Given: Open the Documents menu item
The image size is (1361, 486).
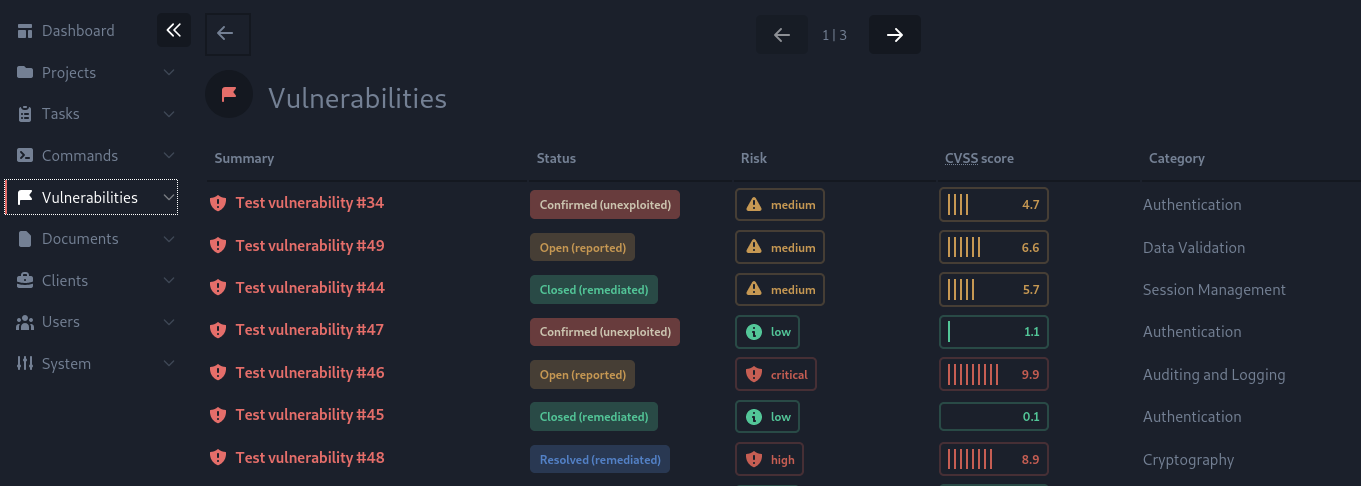Looking at the screenshot, I should (80, 239).
